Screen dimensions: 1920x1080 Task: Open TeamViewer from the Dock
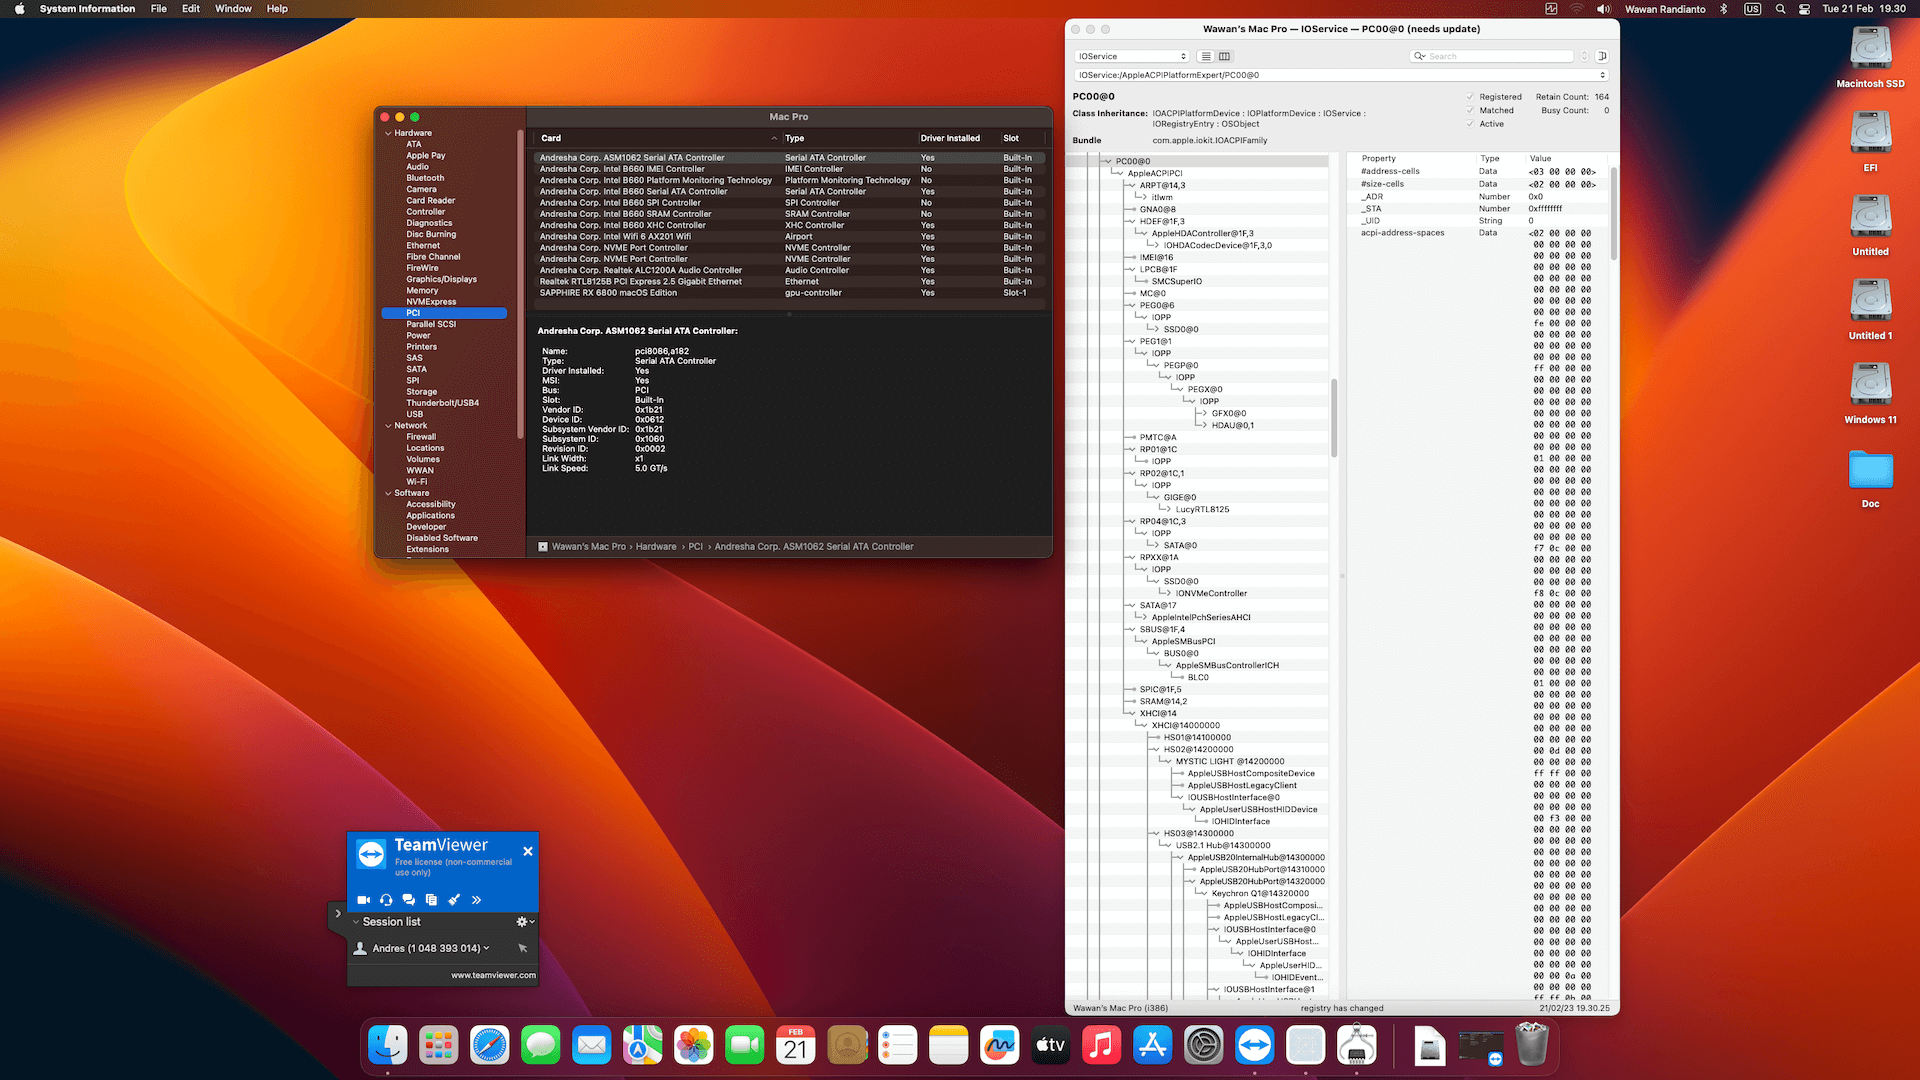[1254, 1046]
